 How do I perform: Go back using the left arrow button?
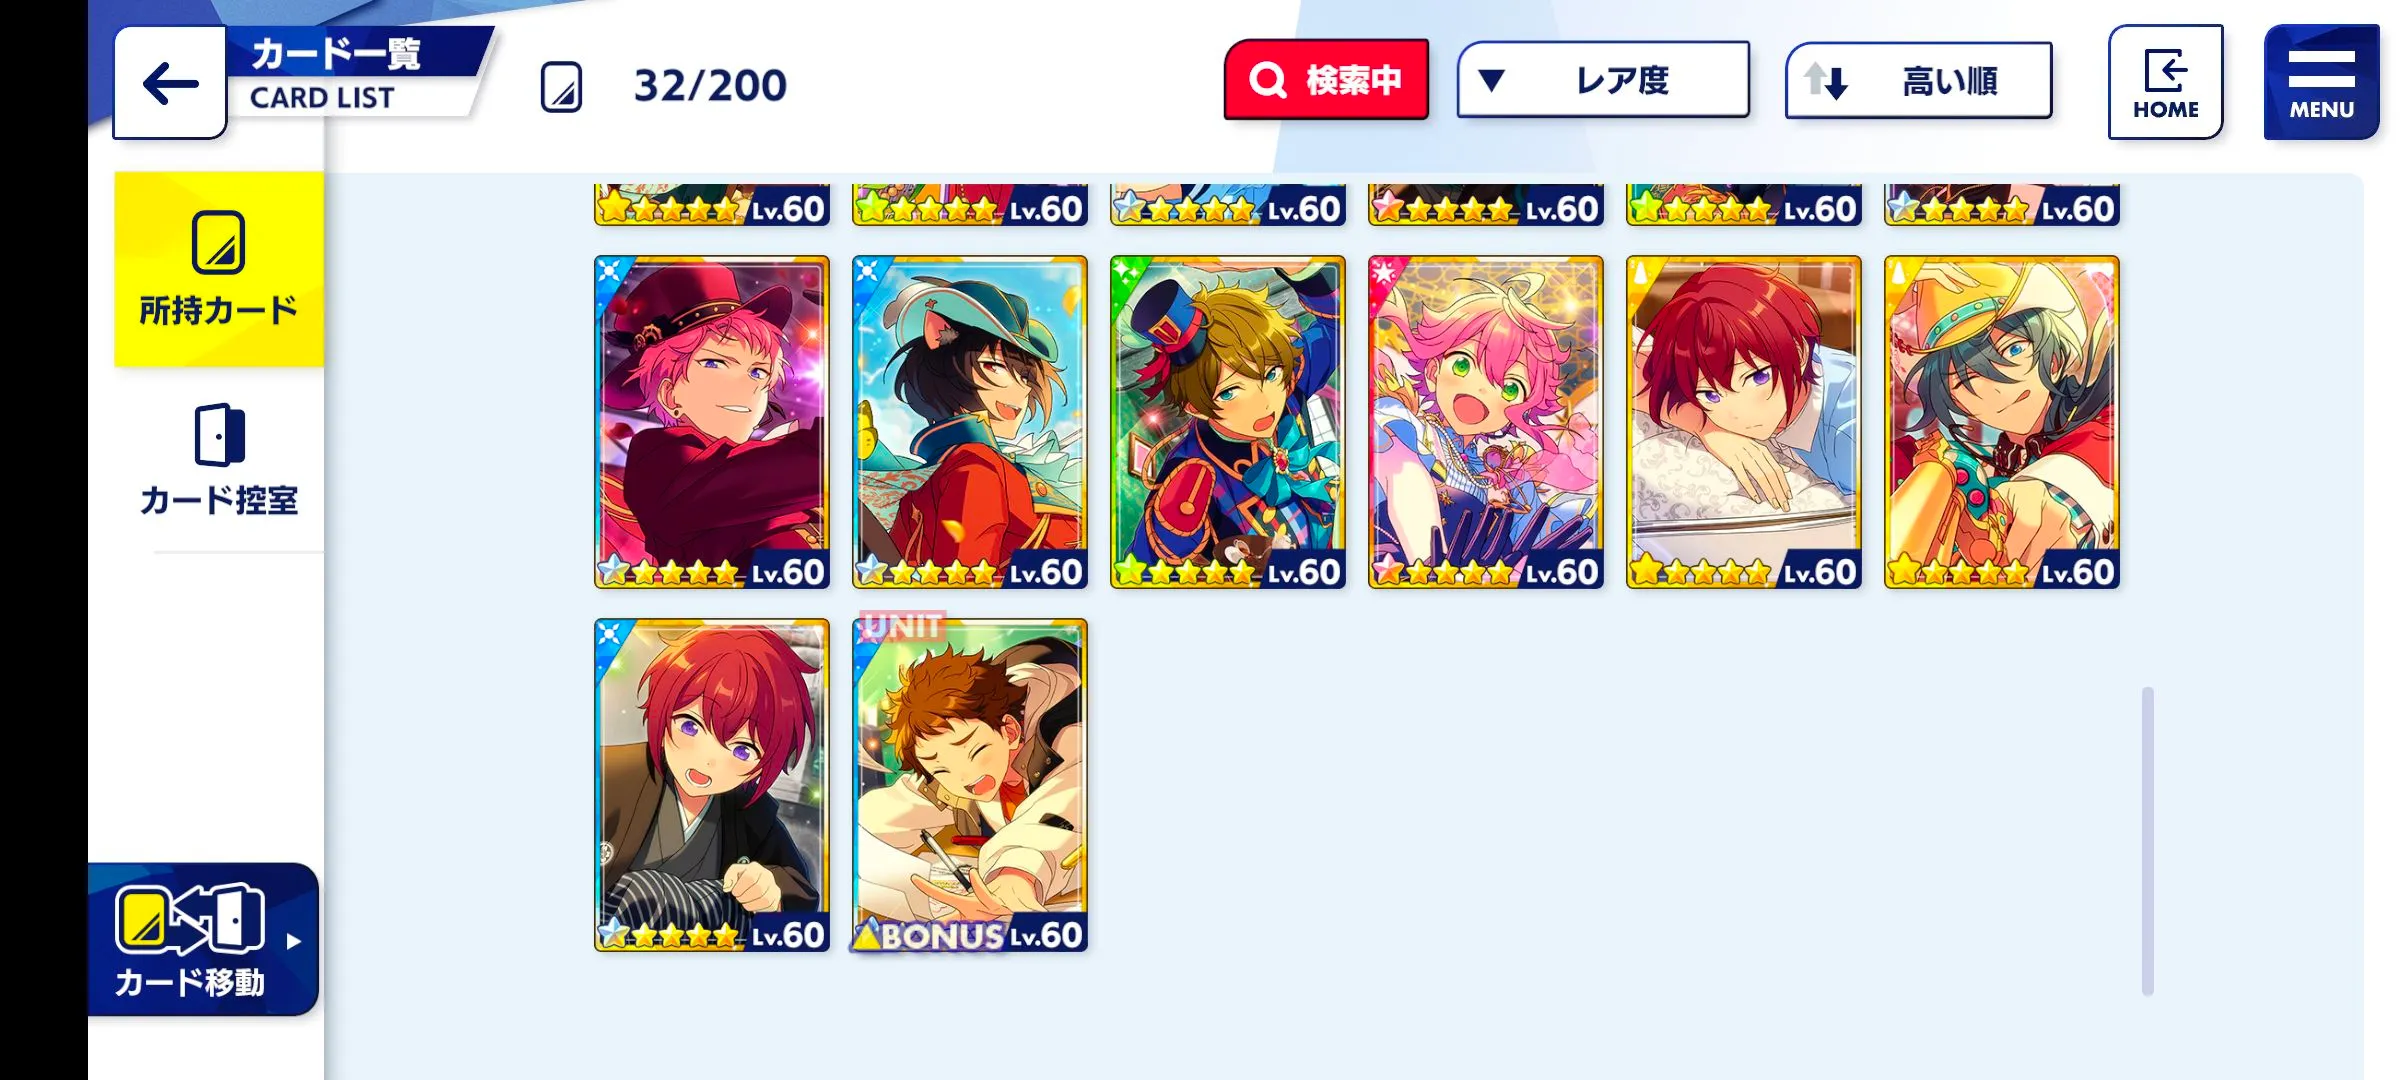pos(170,83)
